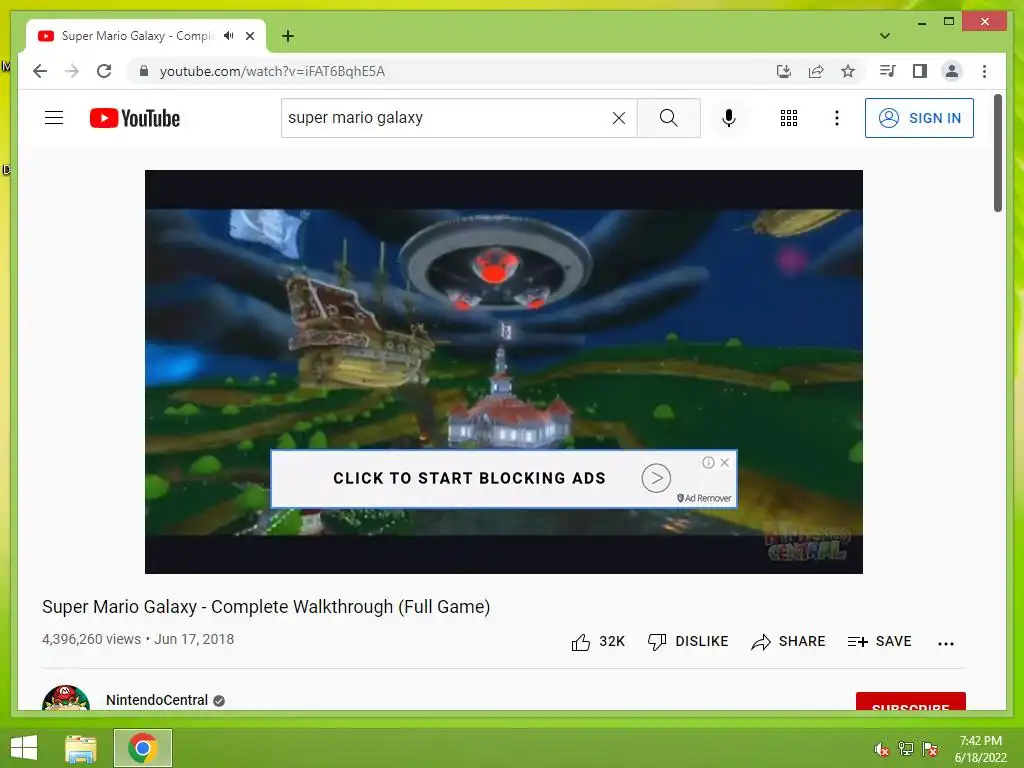Install app icon in address bar
Viewport: 1024px width, 768px height.
(784, 71)
